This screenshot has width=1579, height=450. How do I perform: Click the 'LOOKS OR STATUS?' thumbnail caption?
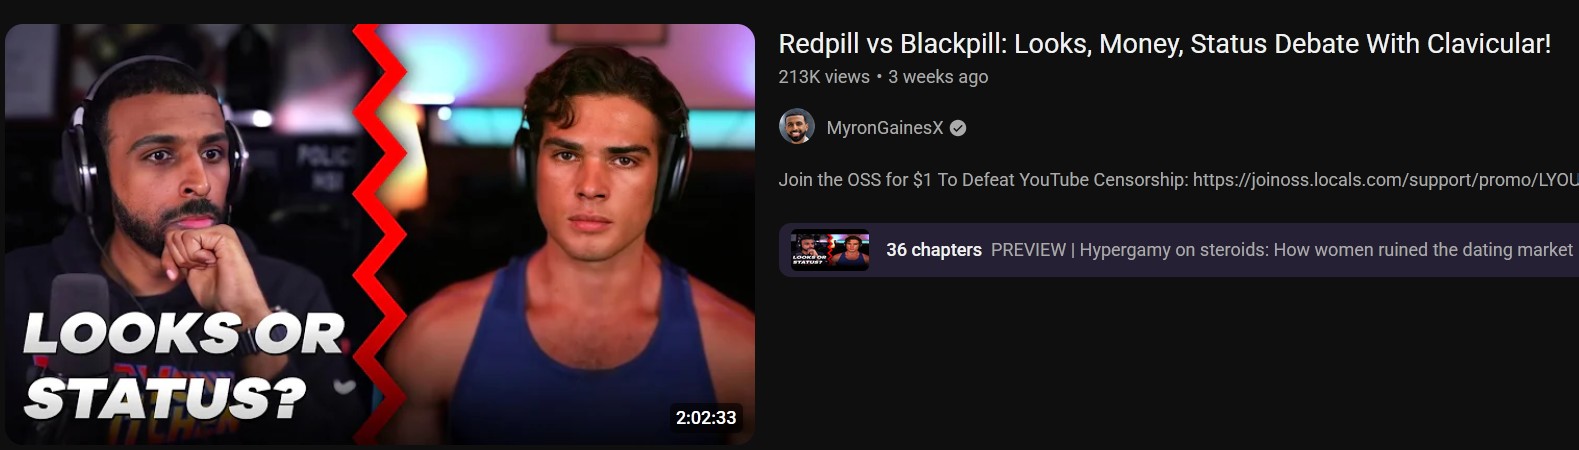(183, 366)
